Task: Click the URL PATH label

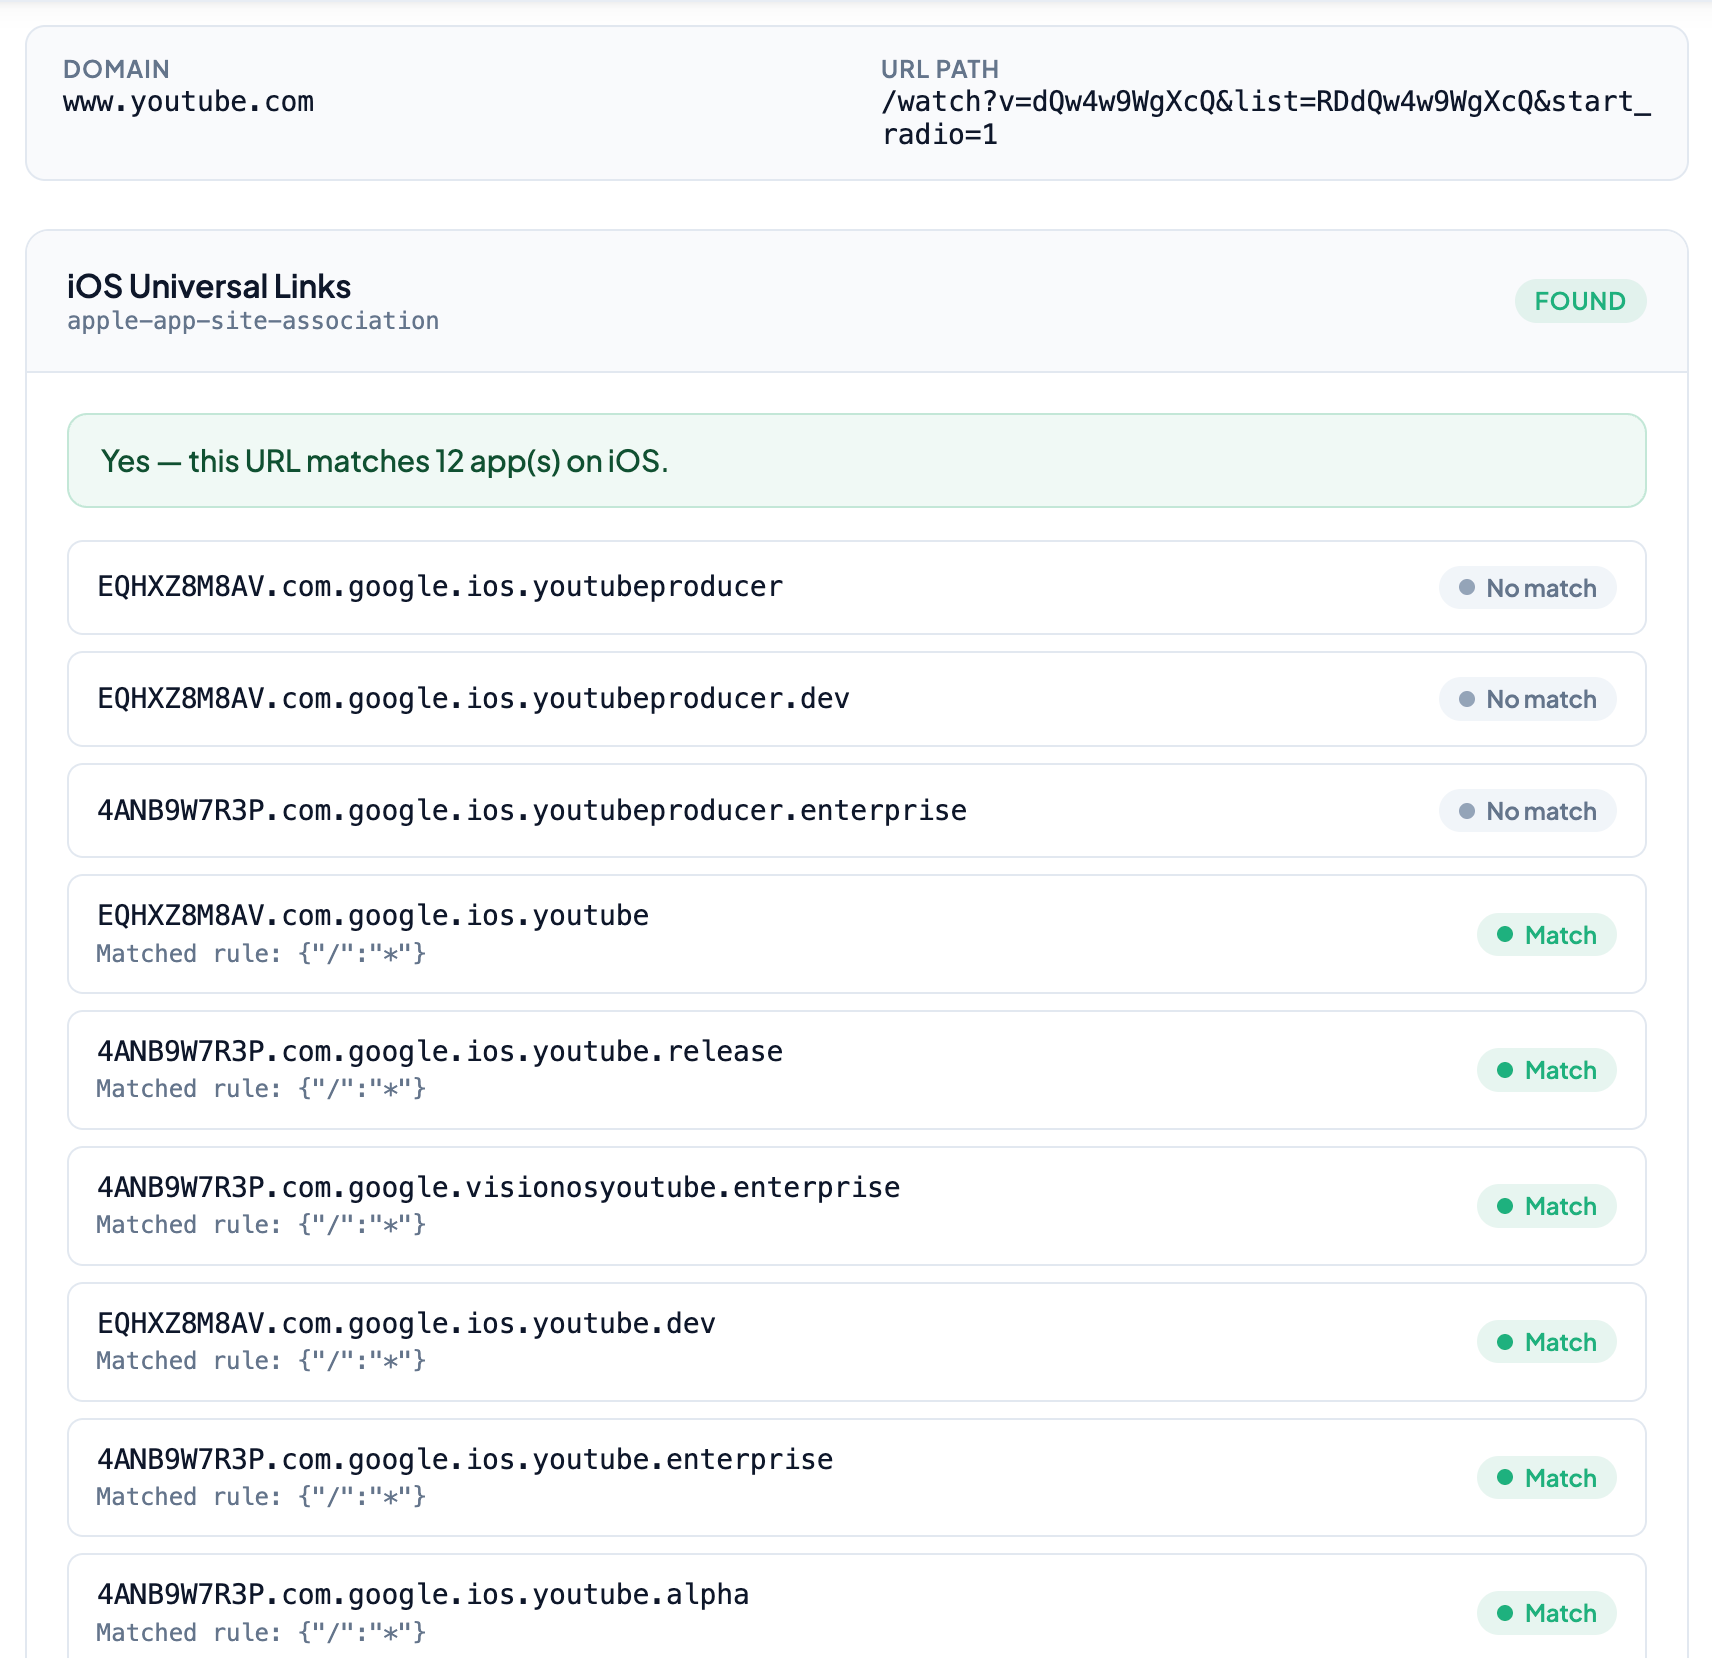Action: tap(940, 69)
